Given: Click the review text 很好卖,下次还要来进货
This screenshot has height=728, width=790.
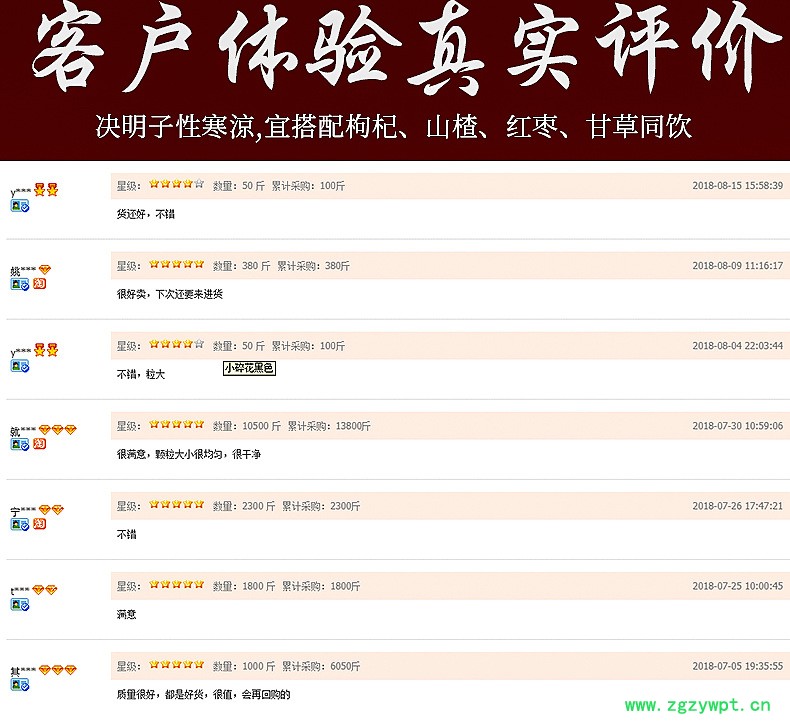Looking at the screenshot, I should click(x=169, y=294).
